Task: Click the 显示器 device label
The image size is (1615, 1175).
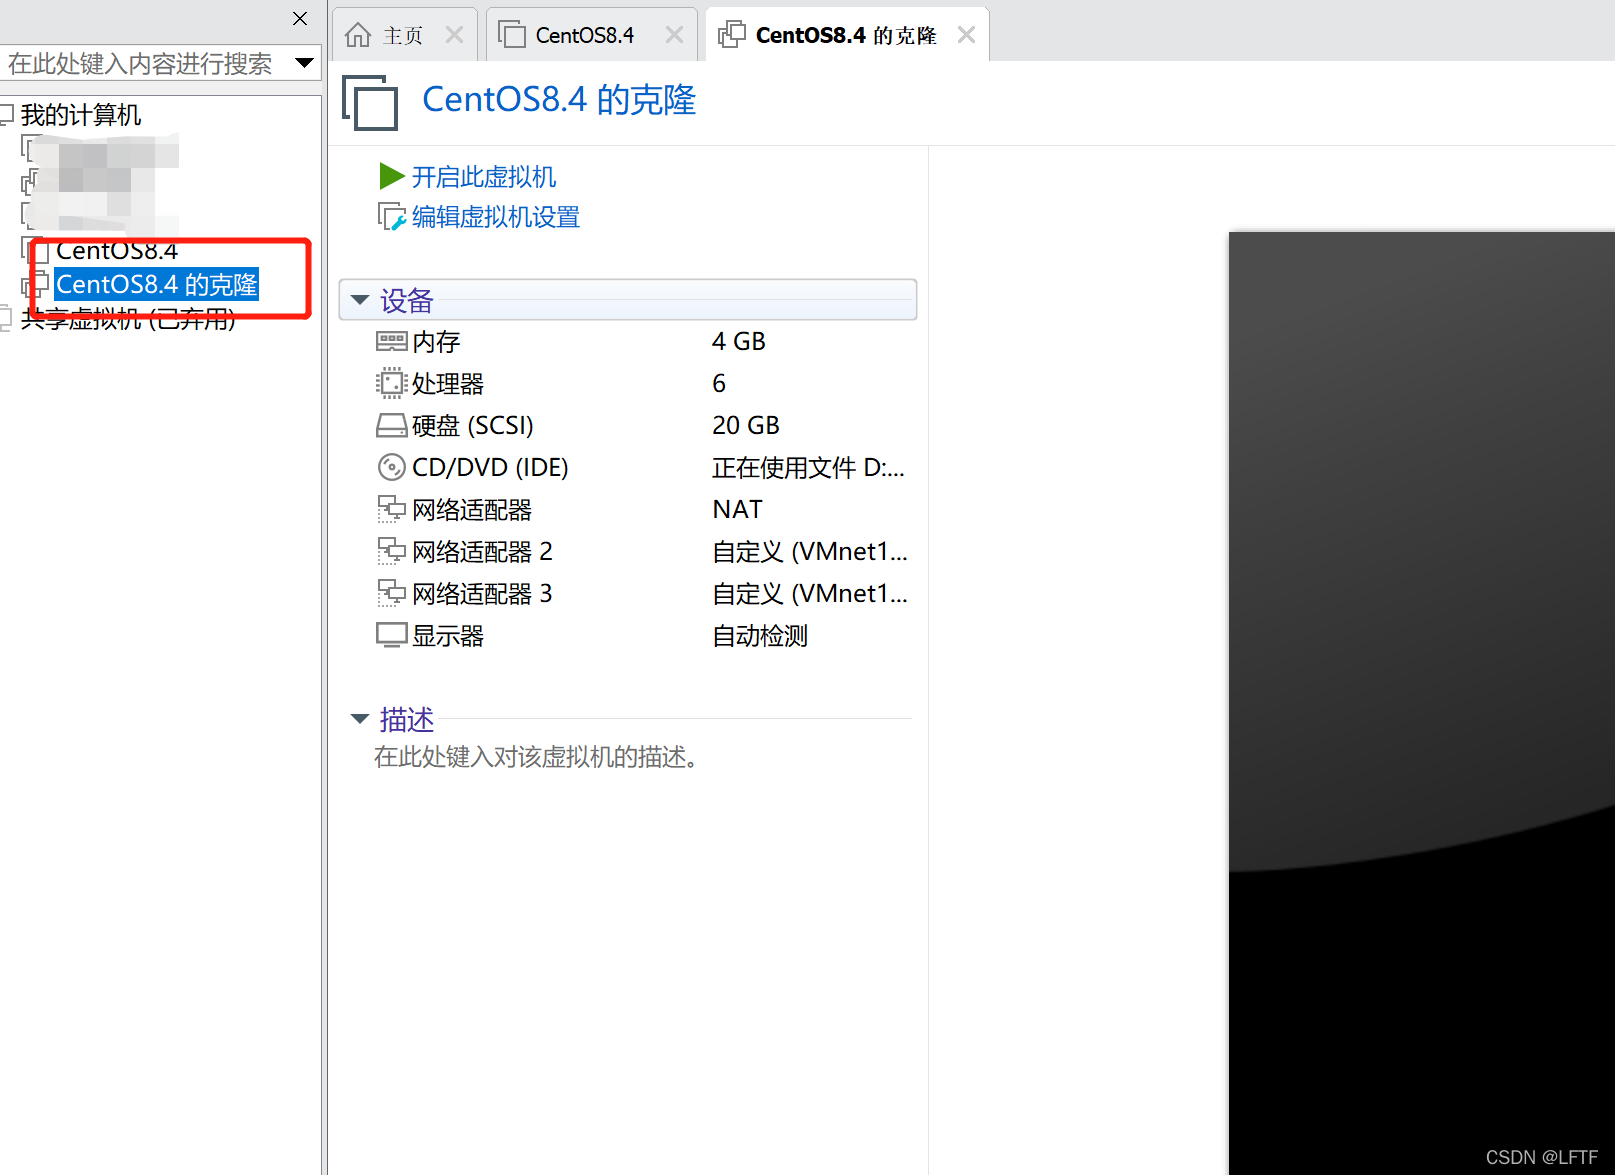Action: point(448,636)
